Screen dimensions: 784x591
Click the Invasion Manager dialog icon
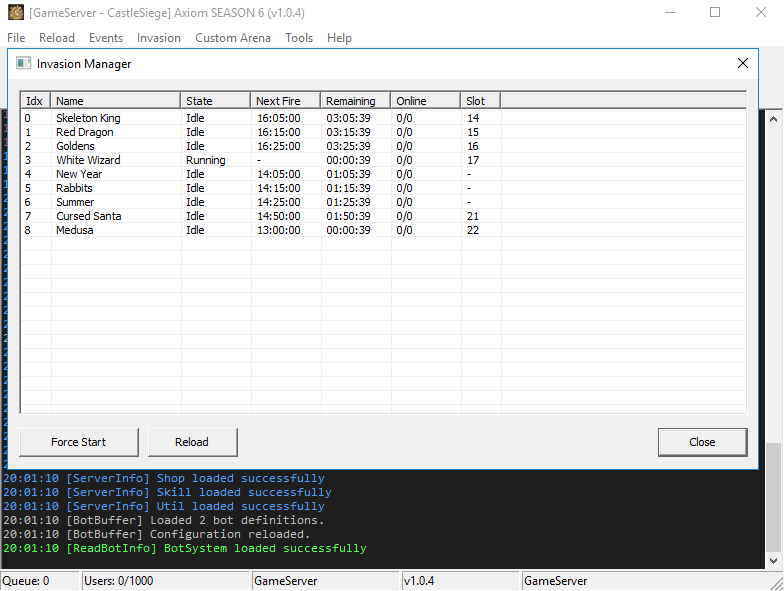[x=24, y=63]
